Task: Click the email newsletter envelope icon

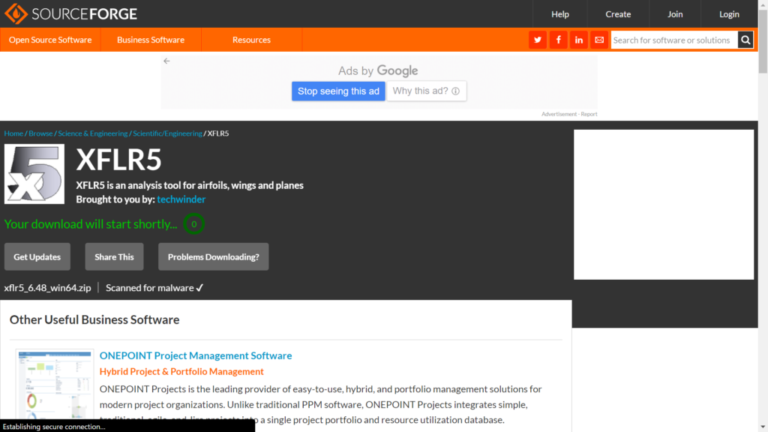Action: click(599, 40)
